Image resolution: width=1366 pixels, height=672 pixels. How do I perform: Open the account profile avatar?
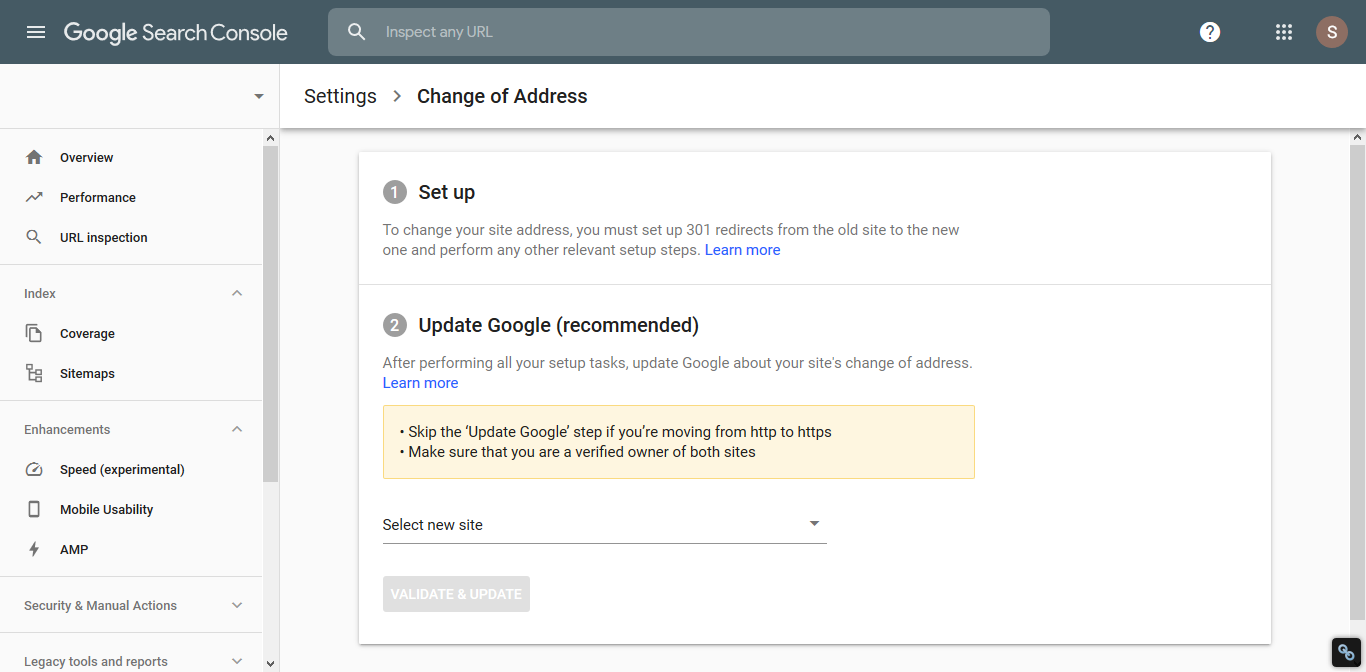tap(1331, 32)
